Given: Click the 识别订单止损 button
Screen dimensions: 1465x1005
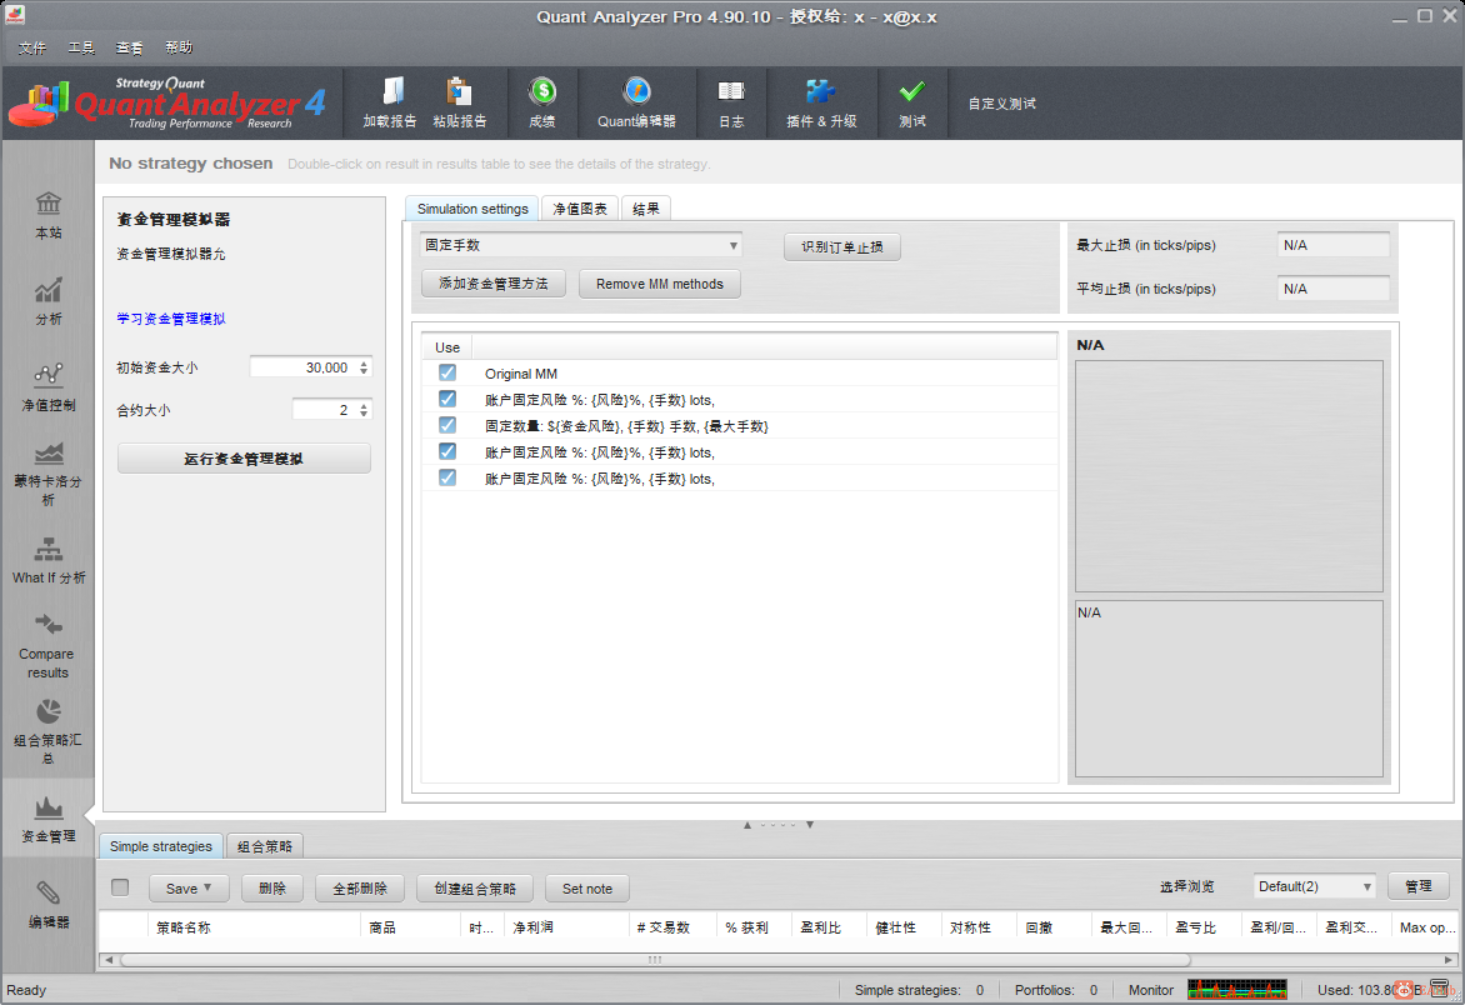Looking at the screenshot, I should pyautogui.click(x=842, y=247).
